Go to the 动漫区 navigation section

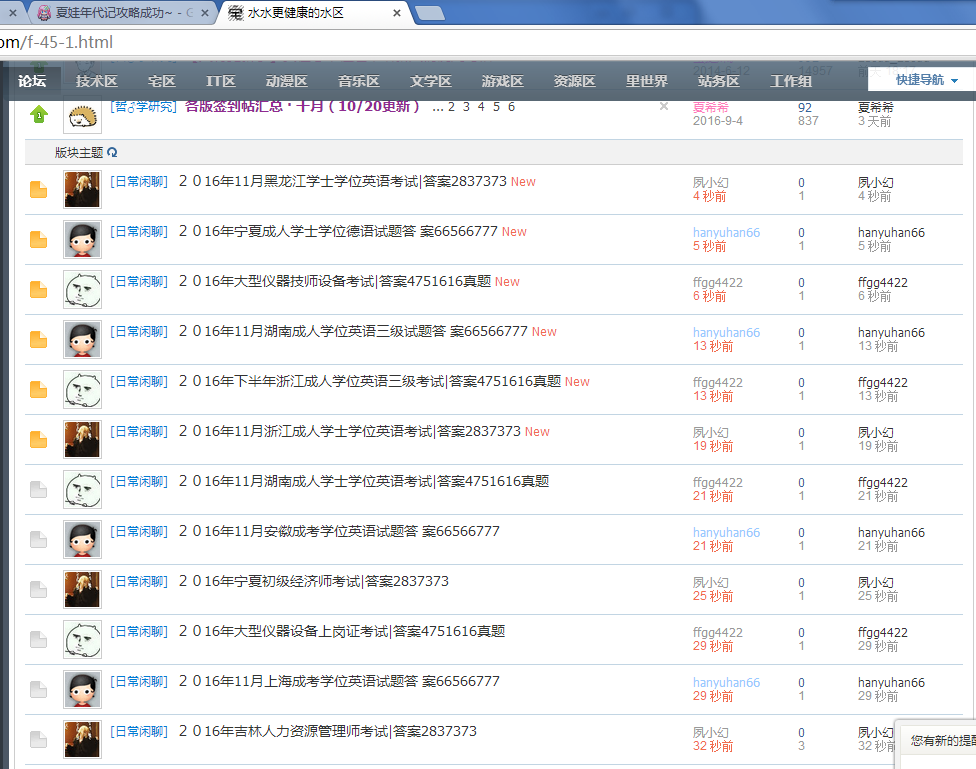point(287,81)
